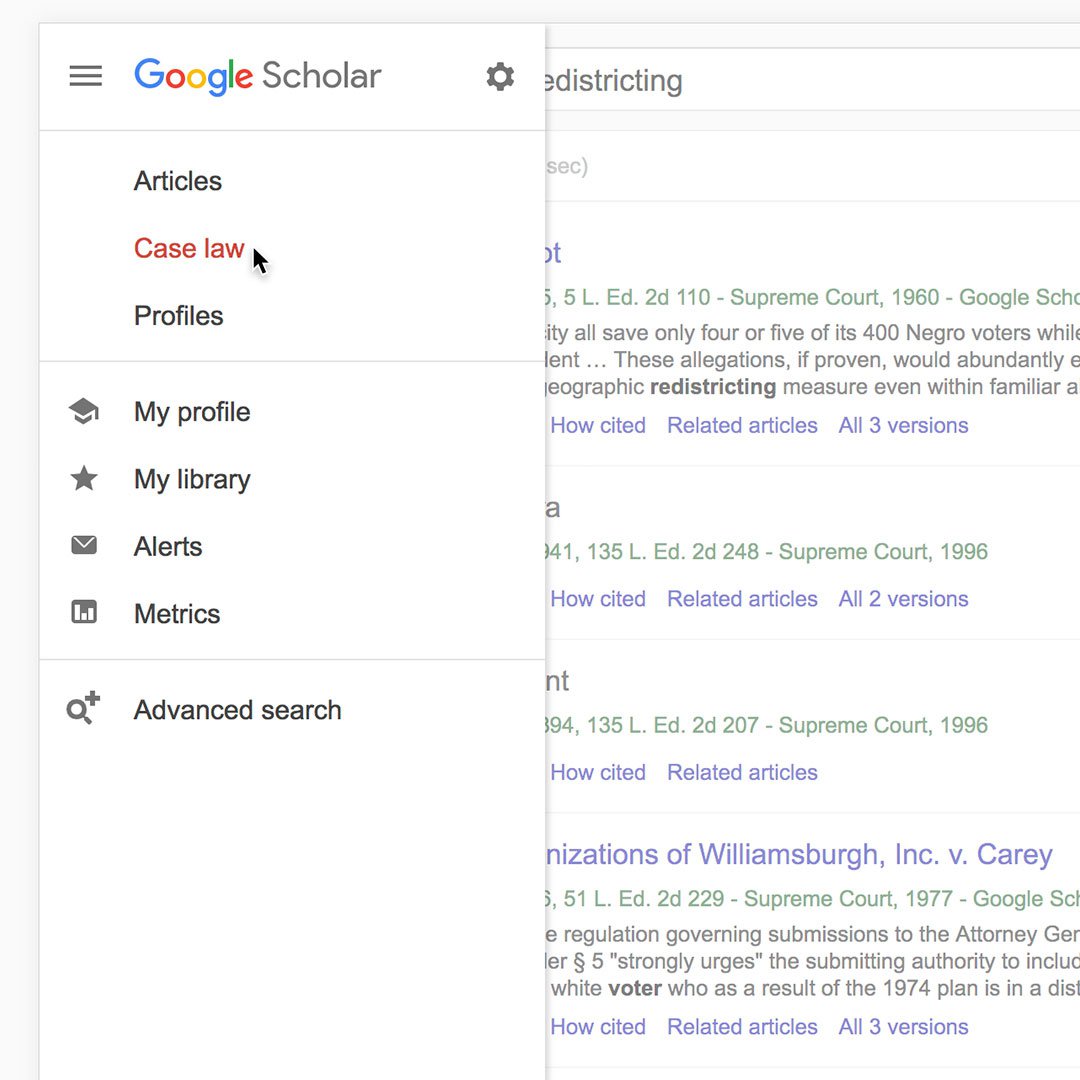Click the Alerts envelope icon
The height and width of the screenshot is (1080, 1080).
click(x=84, y=545)
